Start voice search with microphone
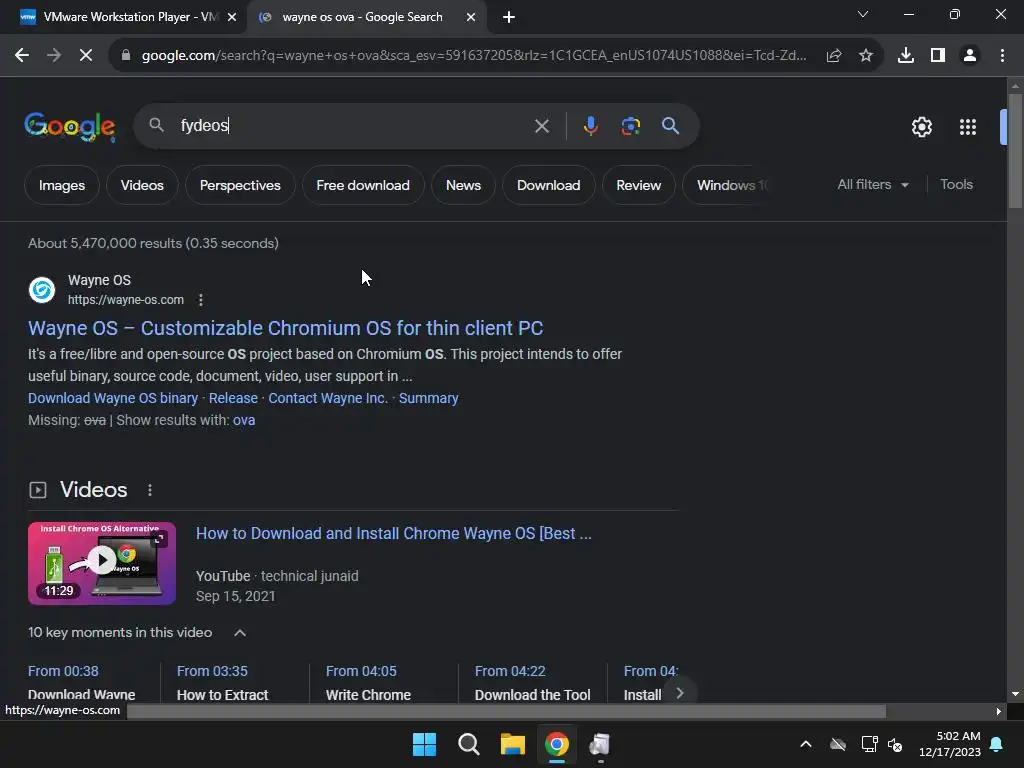Screen dimensions: 1024x768 point(590,126)
